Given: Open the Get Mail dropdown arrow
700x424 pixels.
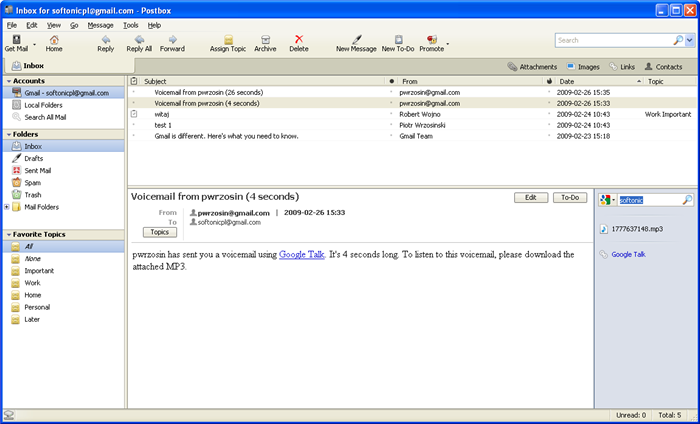Looking at the screenshot, I should click(34, 44).
